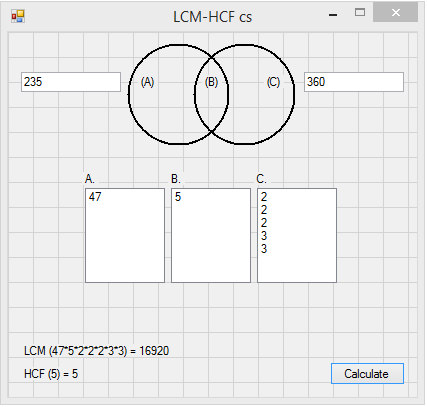Click the (B) label in the overlap region
The width and height of the screenshot is (427, 407).
(211, 82)
